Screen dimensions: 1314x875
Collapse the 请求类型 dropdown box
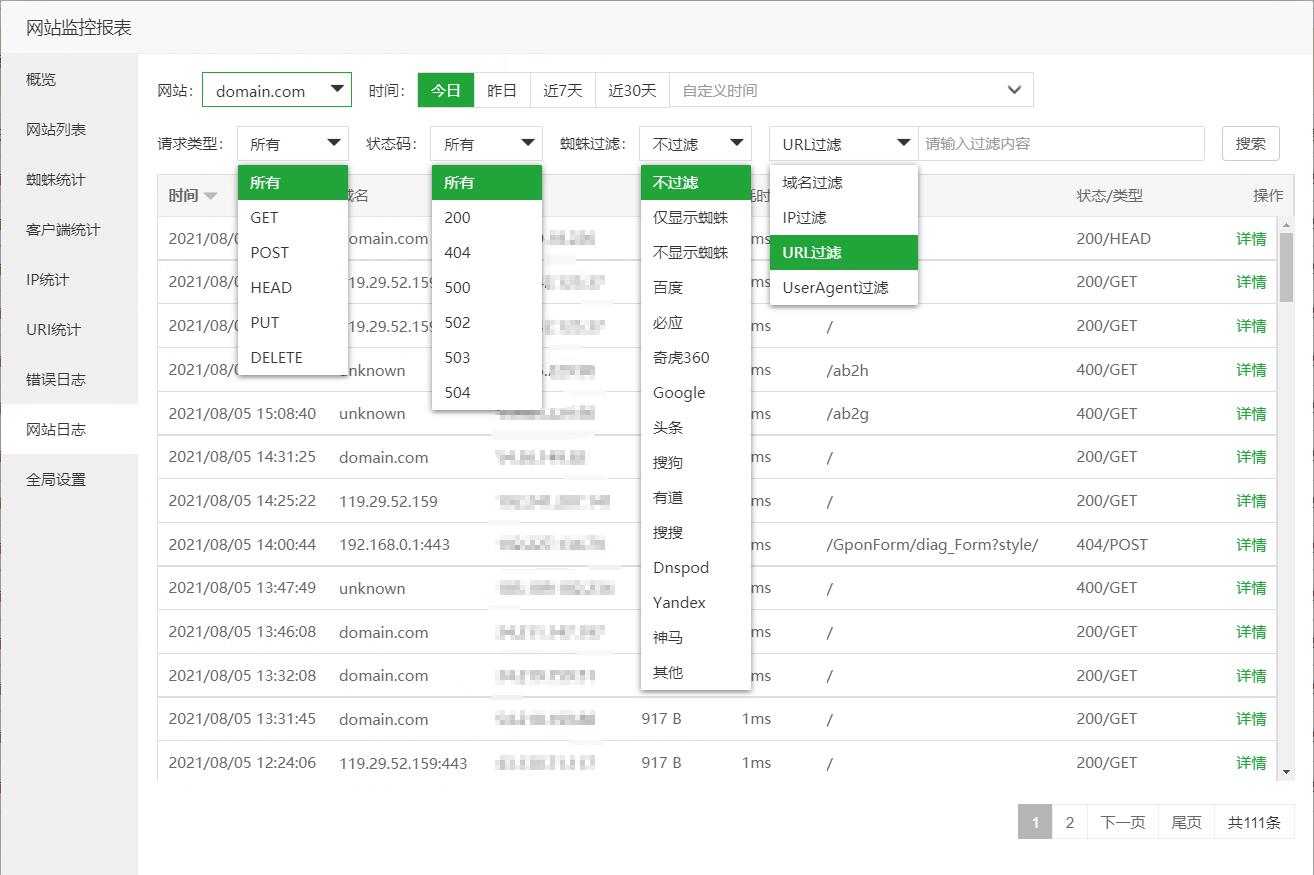[x=293, y=144]
